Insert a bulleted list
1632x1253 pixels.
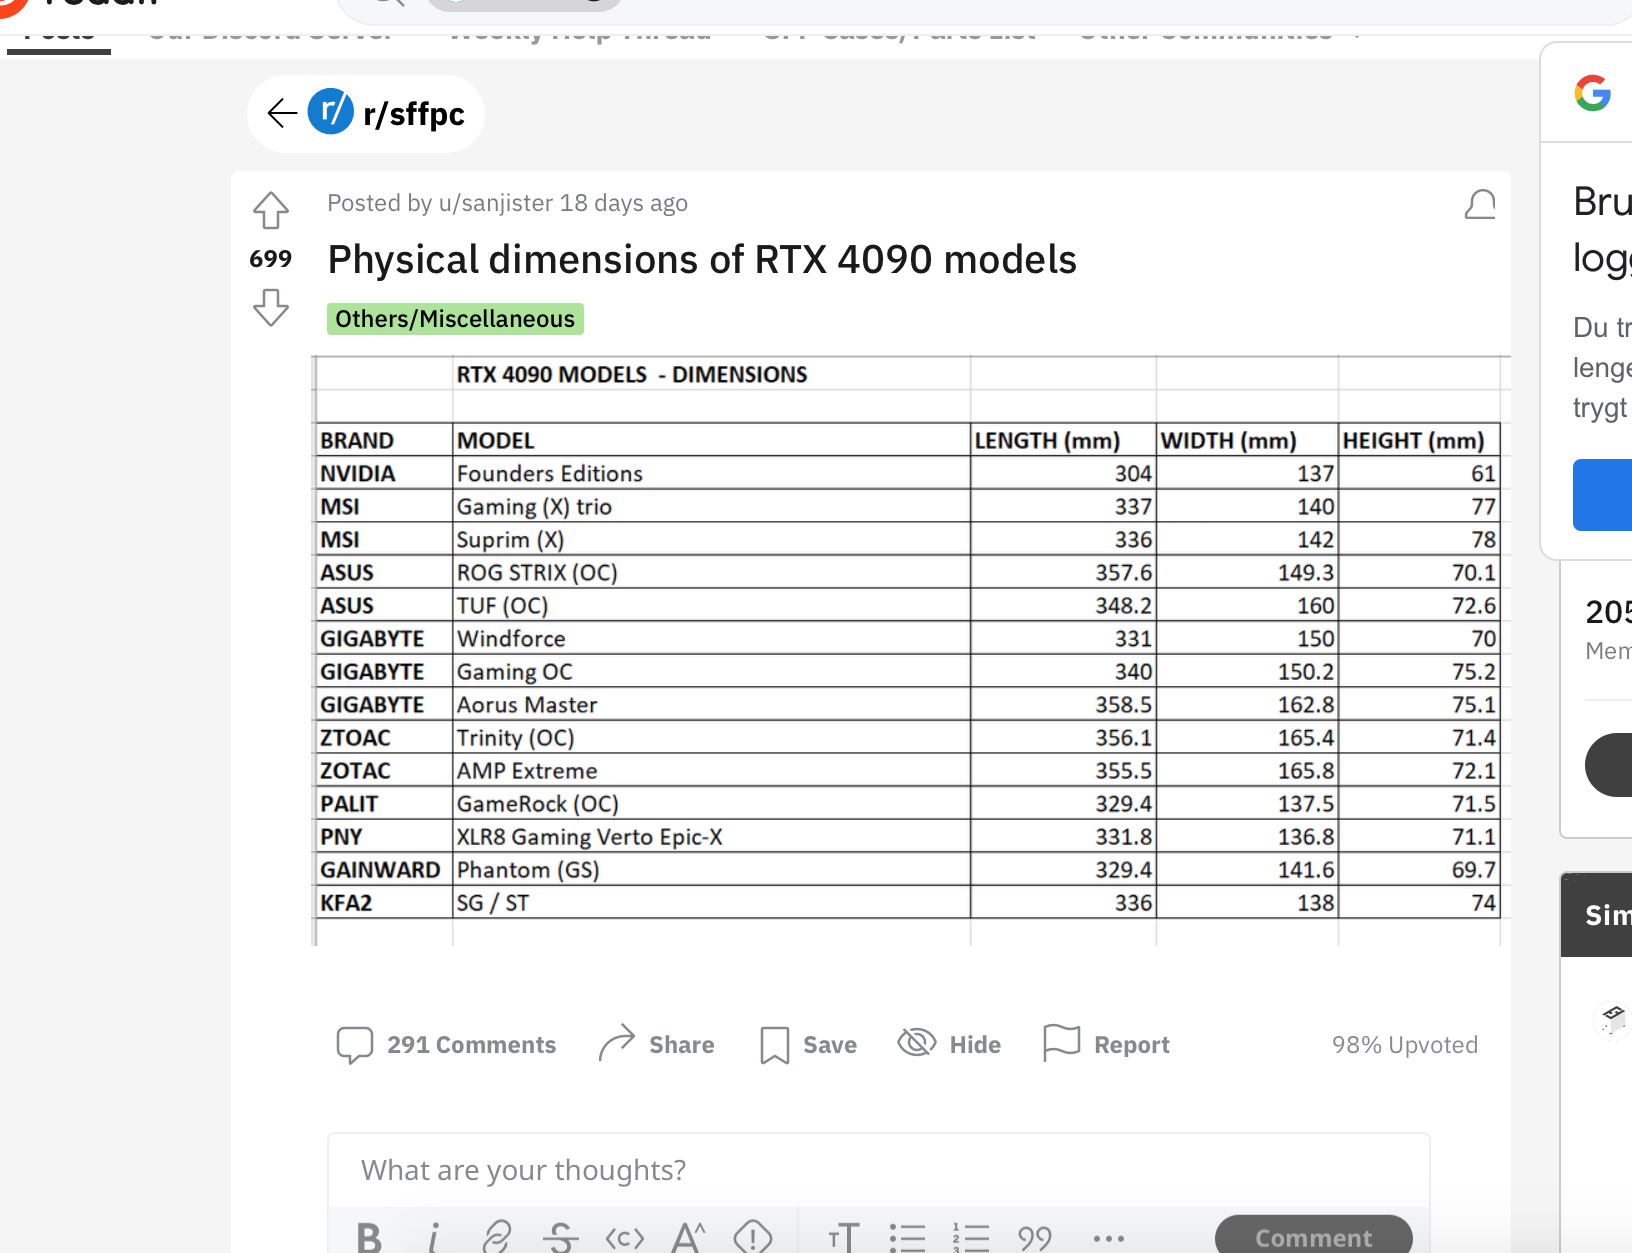pyautogui.click(x=907, y=1238)
